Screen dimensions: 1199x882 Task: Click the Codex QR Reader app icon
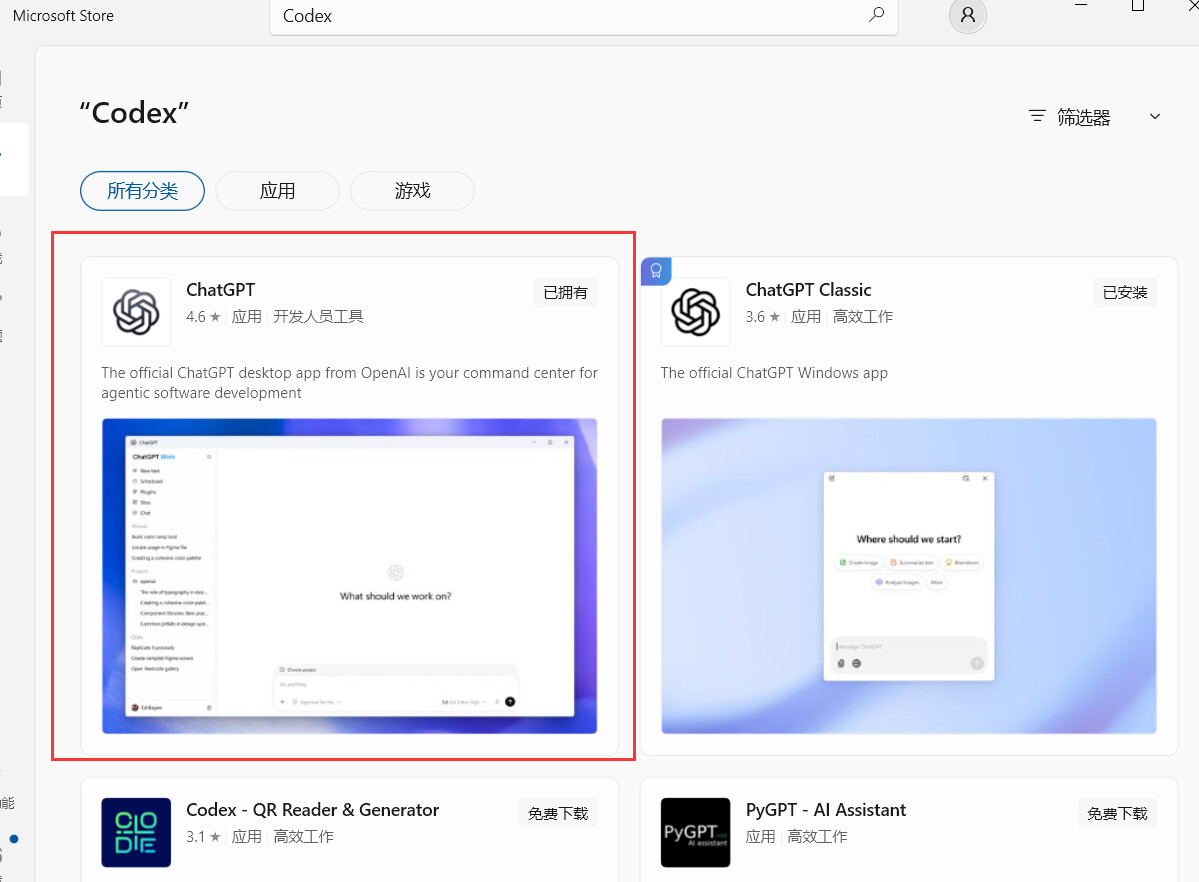point(136,832)
